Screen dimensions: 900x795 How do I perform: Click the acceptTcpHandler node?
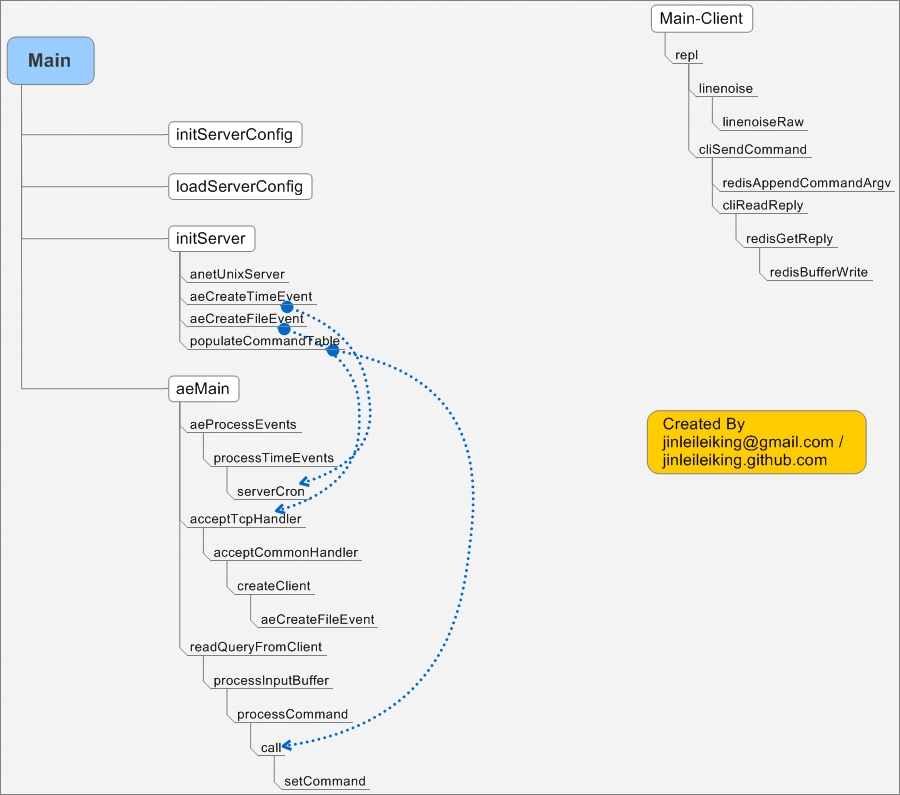click(x=243, y=518)
